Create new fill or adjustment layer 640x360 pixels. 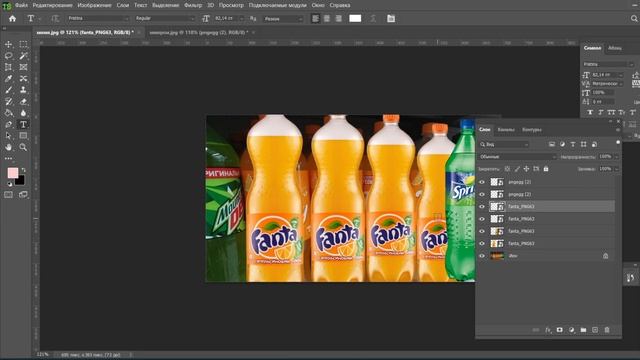pyautogui.click(x=571, y=330)
